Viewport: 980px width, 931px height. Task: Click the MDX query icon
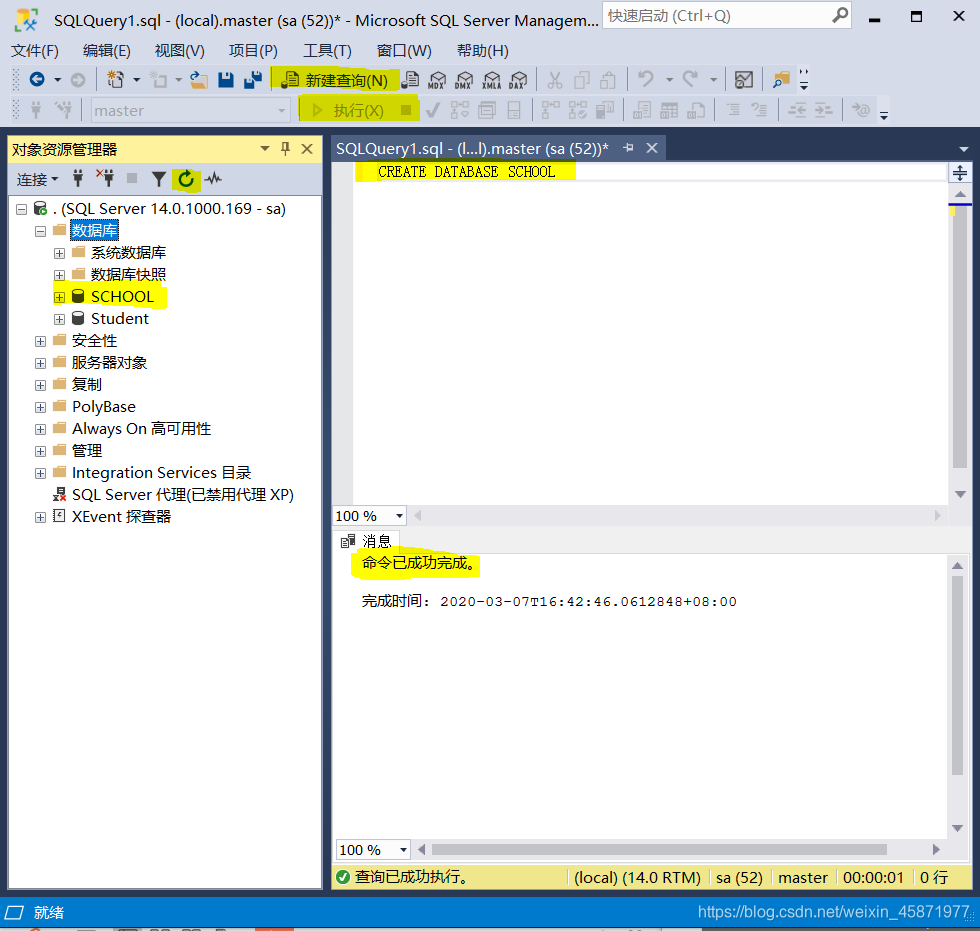pos(437,80)
